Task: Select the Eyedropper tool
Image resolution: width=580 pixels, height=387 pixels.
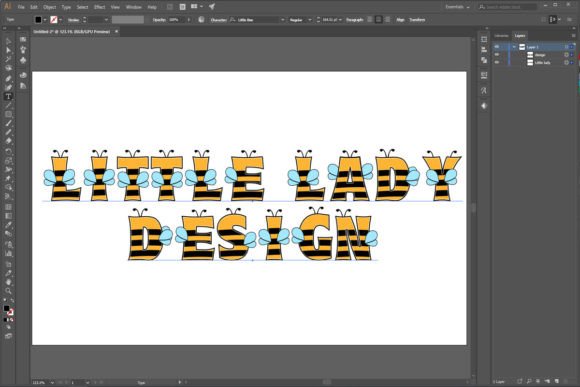Action: coord(8,225)
